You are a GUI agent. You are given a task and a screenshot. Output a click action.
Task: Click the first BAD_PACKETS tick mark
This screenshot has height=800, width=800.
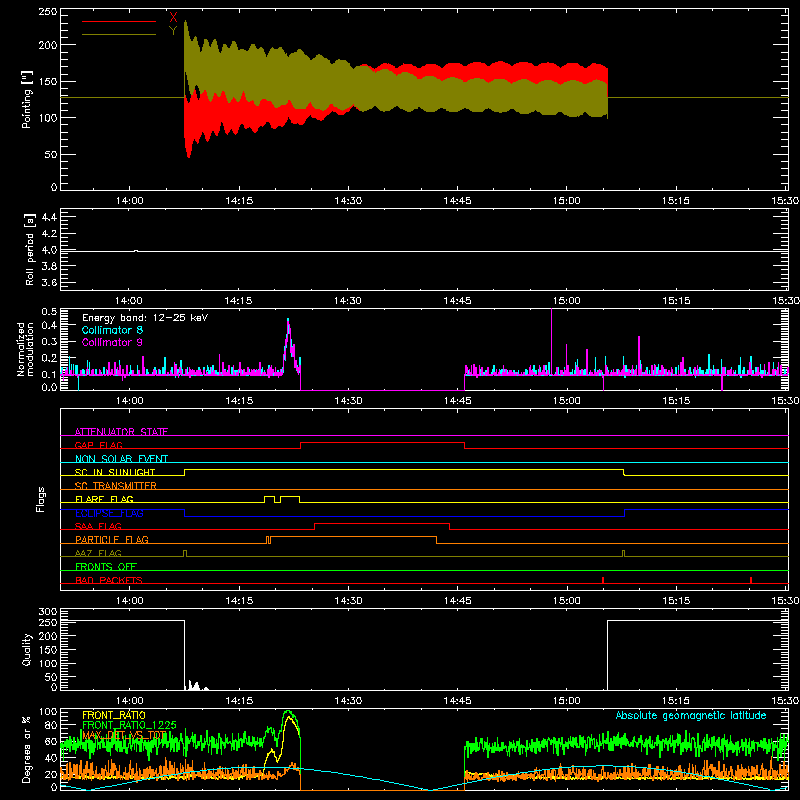[603, 580]
